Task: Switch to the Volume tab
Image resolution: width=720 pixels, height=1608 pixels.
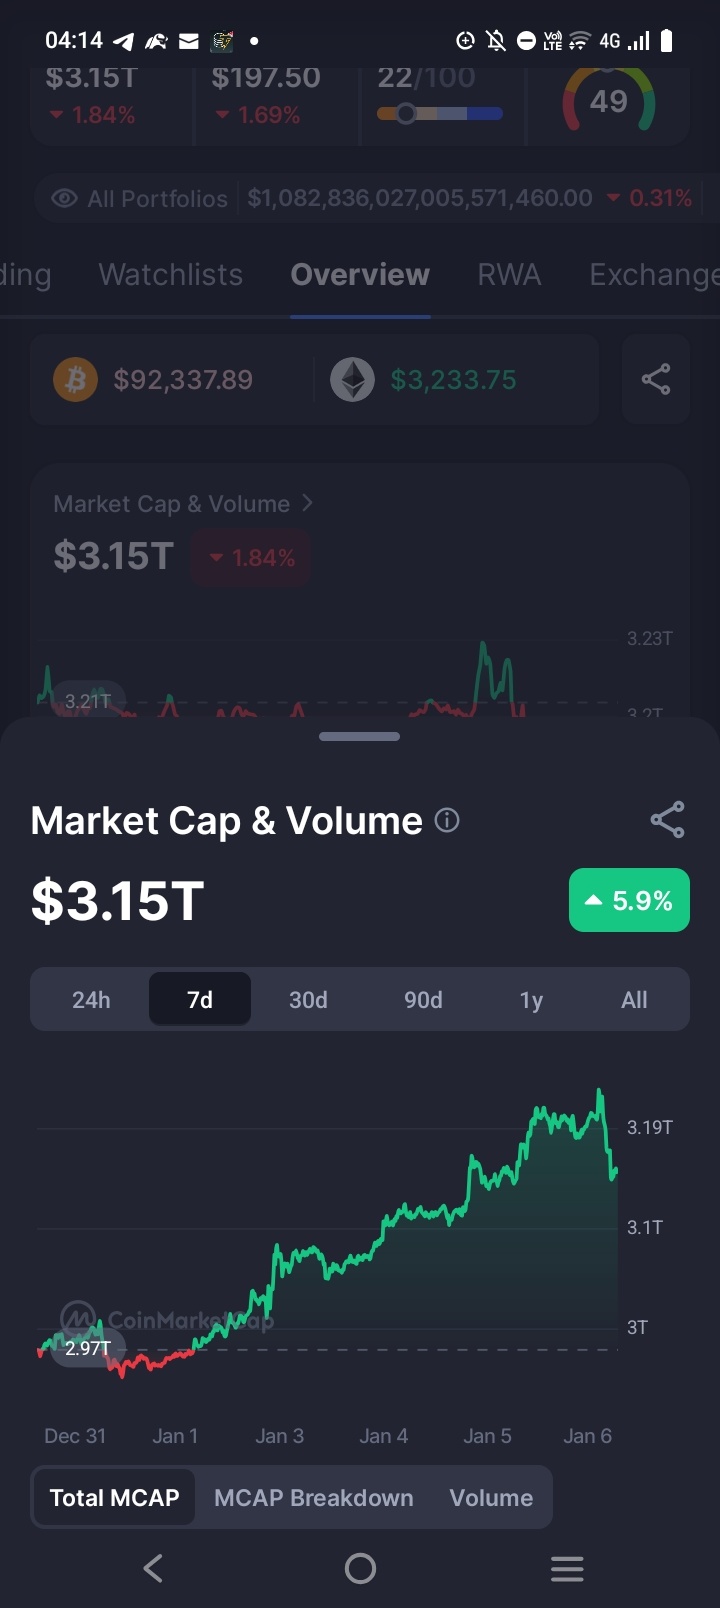Action: point(491,1498)
